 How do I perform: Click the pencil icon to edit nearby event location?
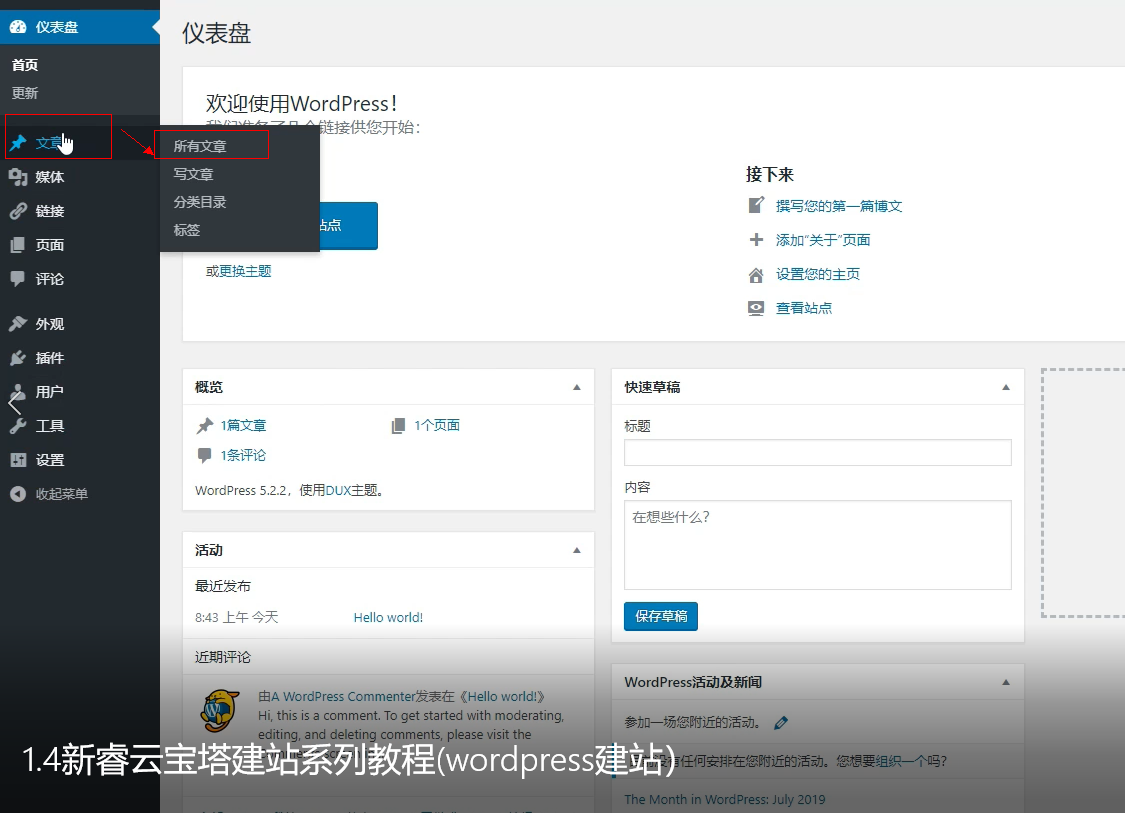tap(781, 723)
